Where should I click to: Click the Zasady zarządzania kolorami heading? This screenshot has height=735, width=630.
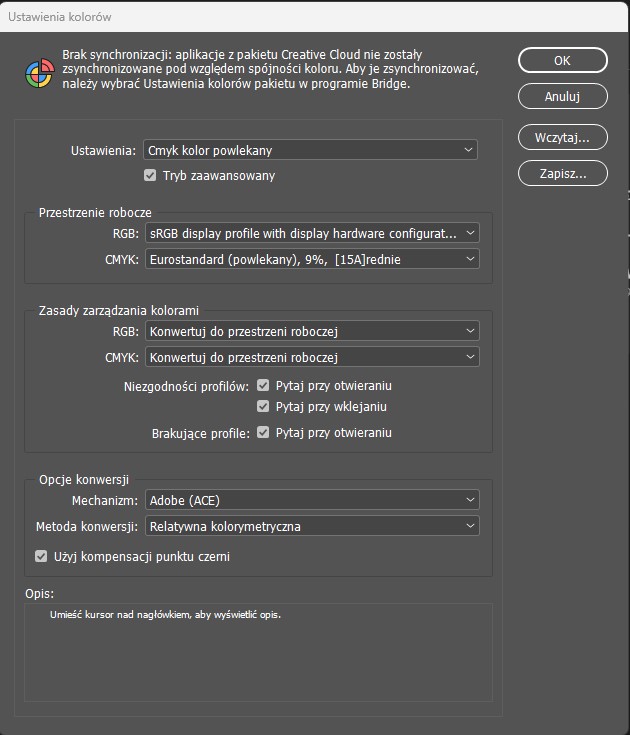click(119, 310)
